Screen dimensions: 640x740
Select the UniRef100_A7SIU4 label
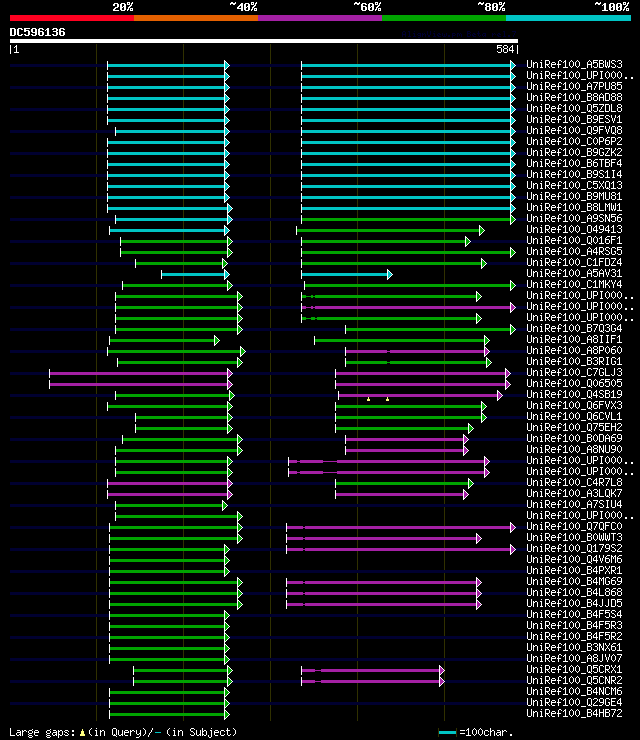(574, 505)
